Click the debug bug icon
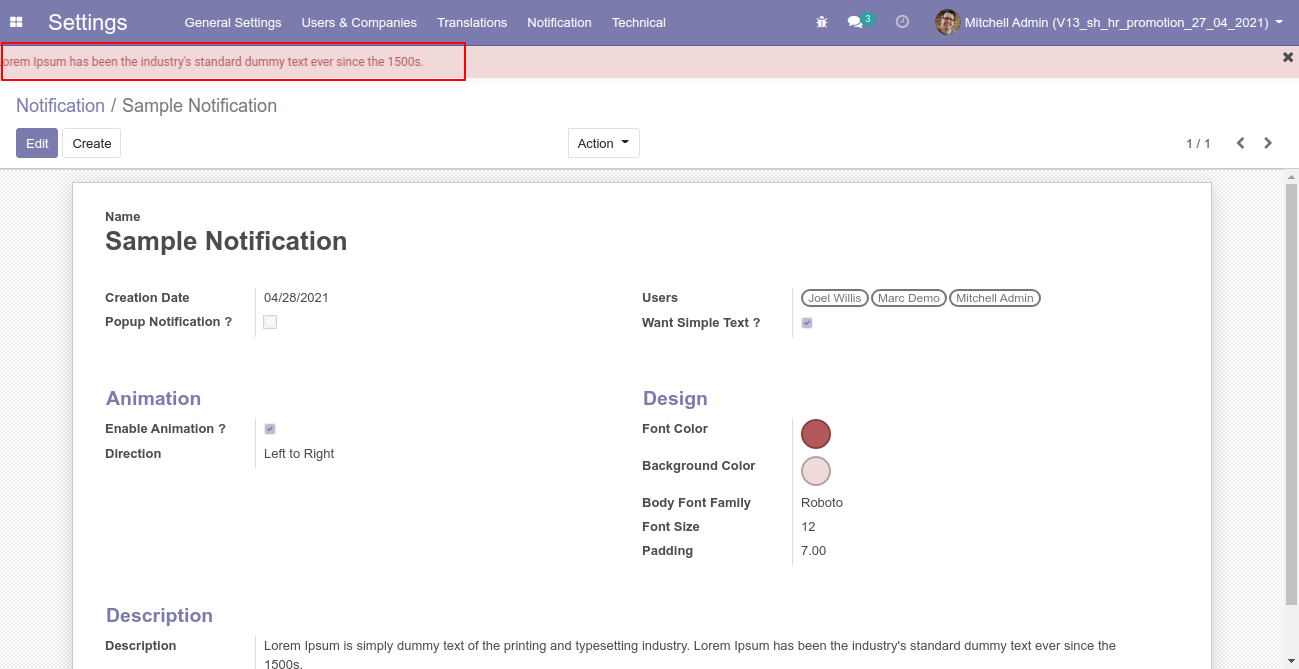The height and width of the screenshot is (669, 1299). point(822,22)
